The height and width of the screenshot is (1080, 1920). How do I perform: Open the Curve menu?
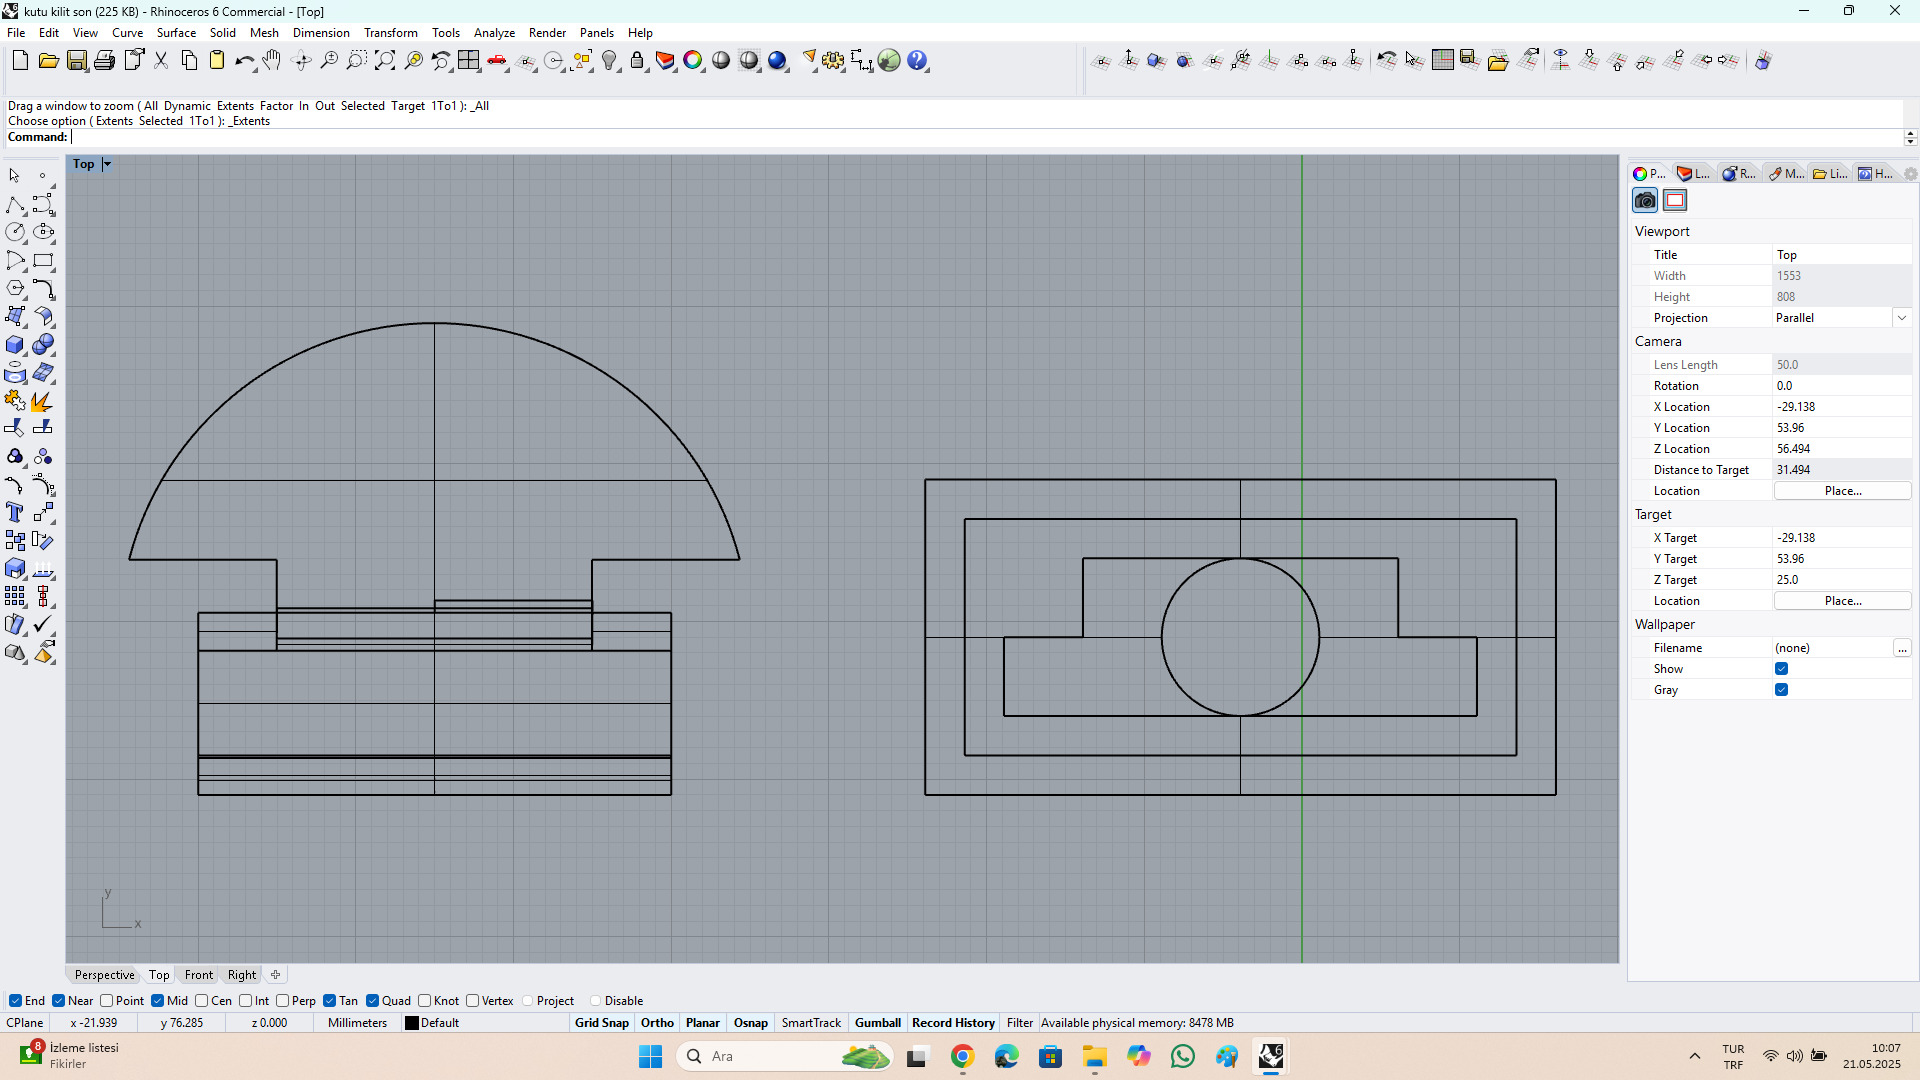pos(127,33)
